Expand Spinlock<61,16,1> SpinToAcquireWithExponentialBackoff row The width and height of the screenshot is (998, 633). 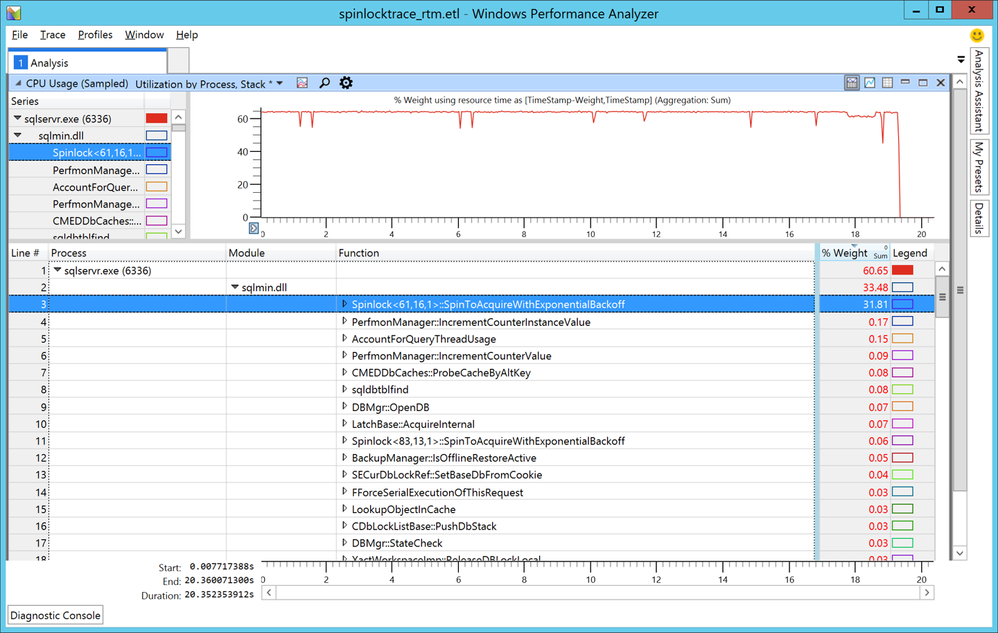pos(344,304)
